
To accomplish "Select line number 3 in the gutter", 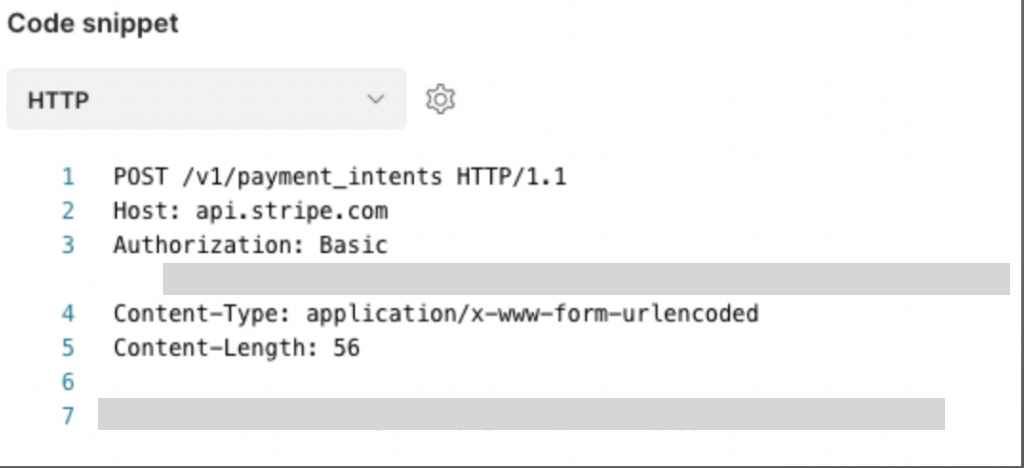I will point(69,245).
